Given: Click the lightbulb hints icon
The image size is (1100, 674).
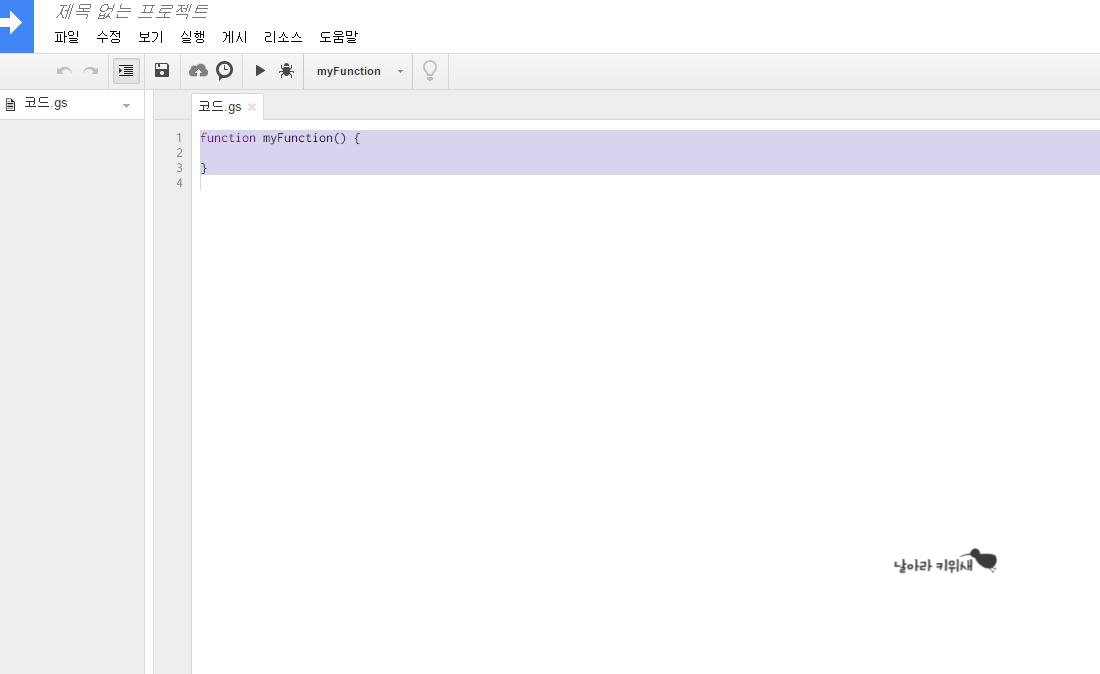Looking at the screenshot, I should tap(430, 70).
